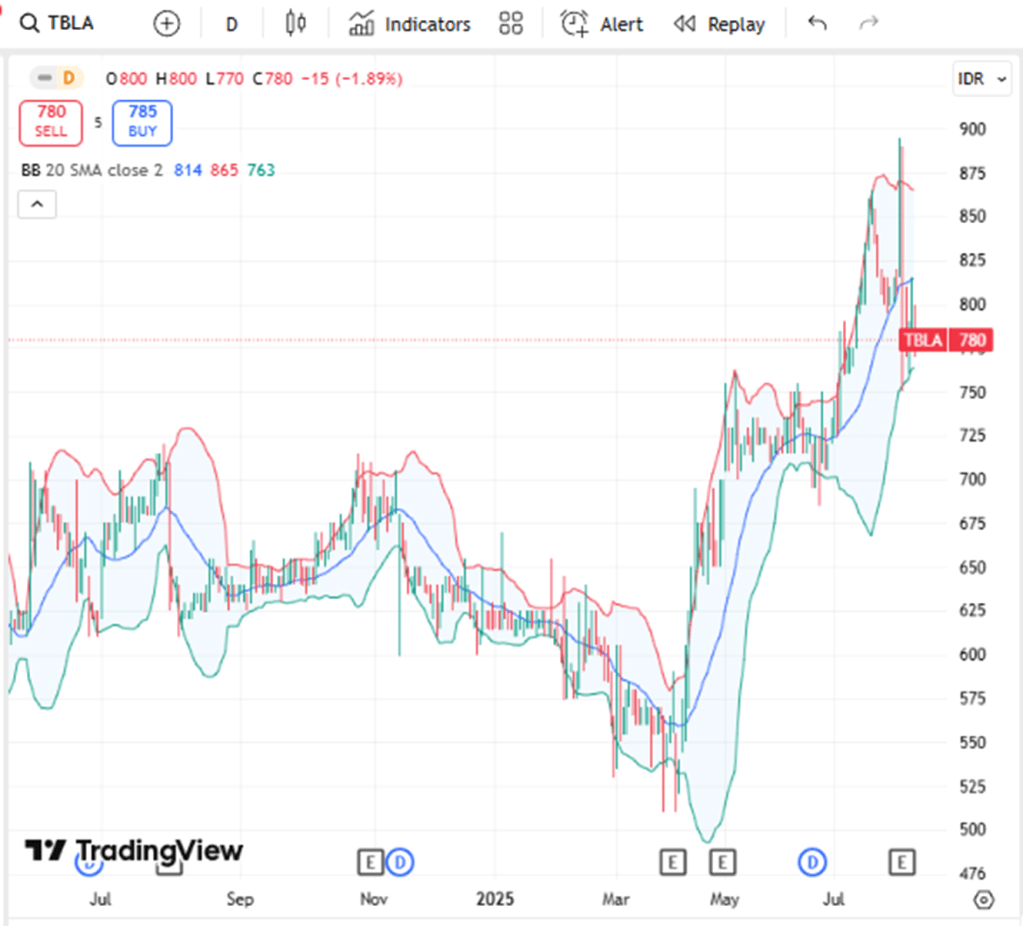1023x926 pixels.
Task: Click the add symbol plus icon
Action: [x=166, y=24]
